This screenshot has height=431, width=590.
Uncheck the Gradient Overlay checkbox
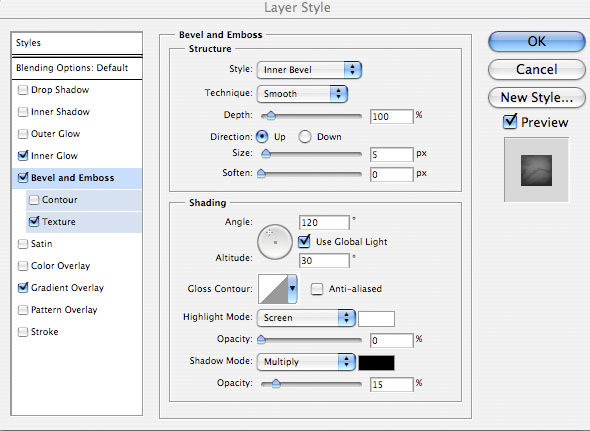coord(23,288)
